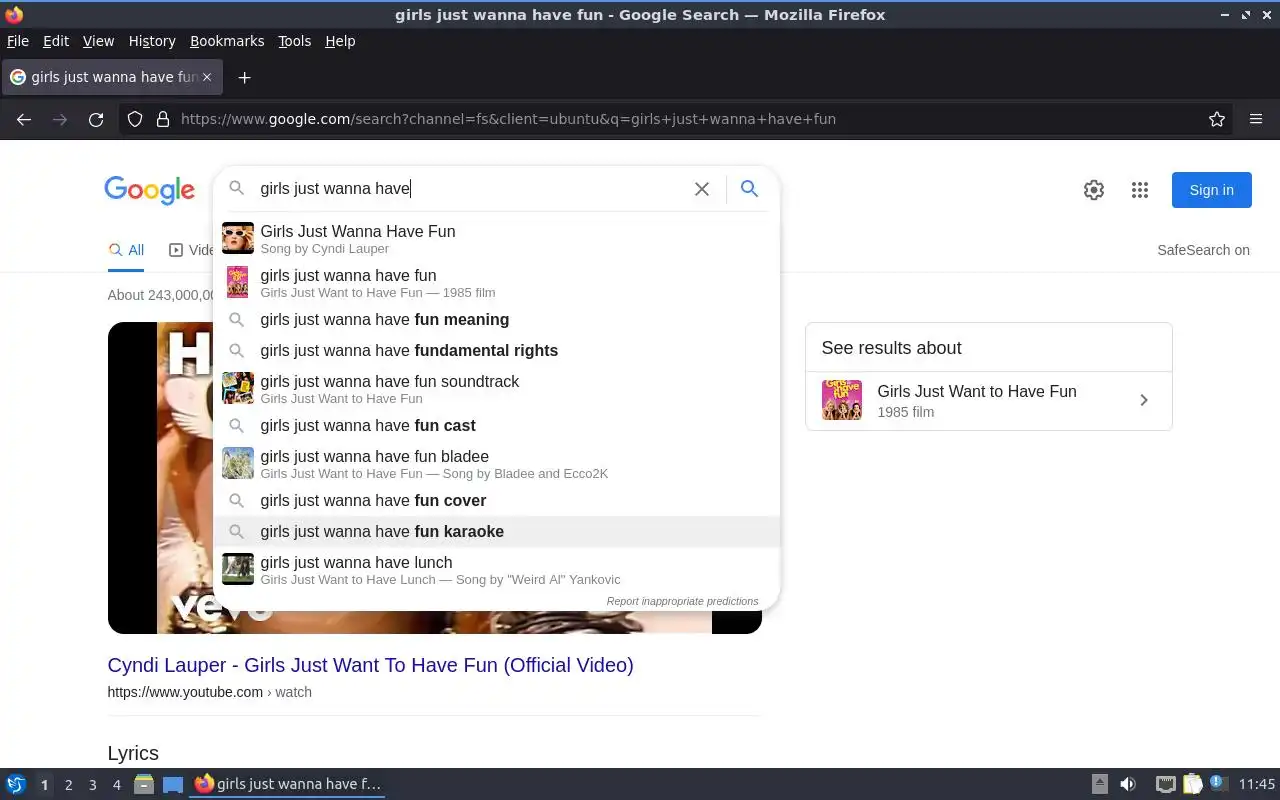This screenshot has width=1280, height=800.
Task: Open the History menu
Action: 152,41
